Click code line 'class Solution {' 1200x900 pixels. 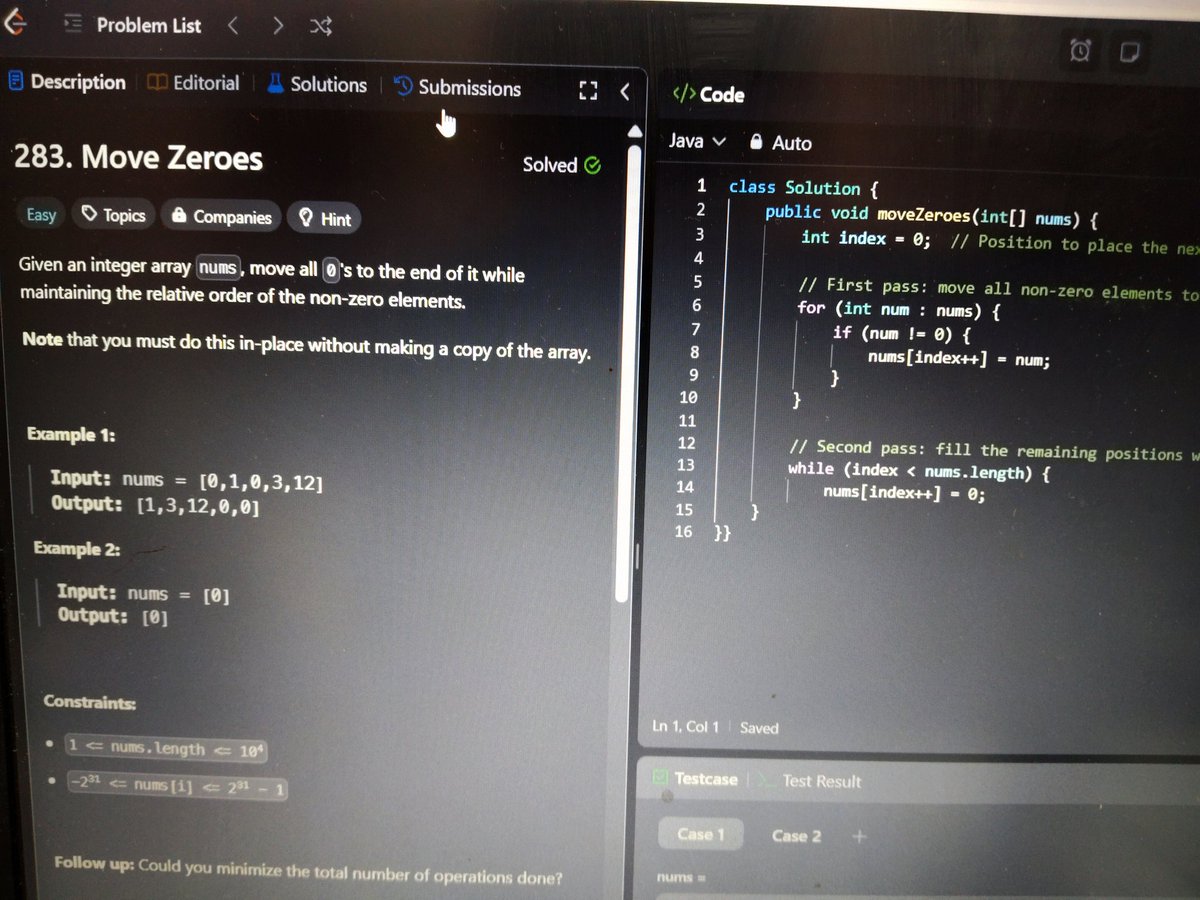(x=803, y=188)
